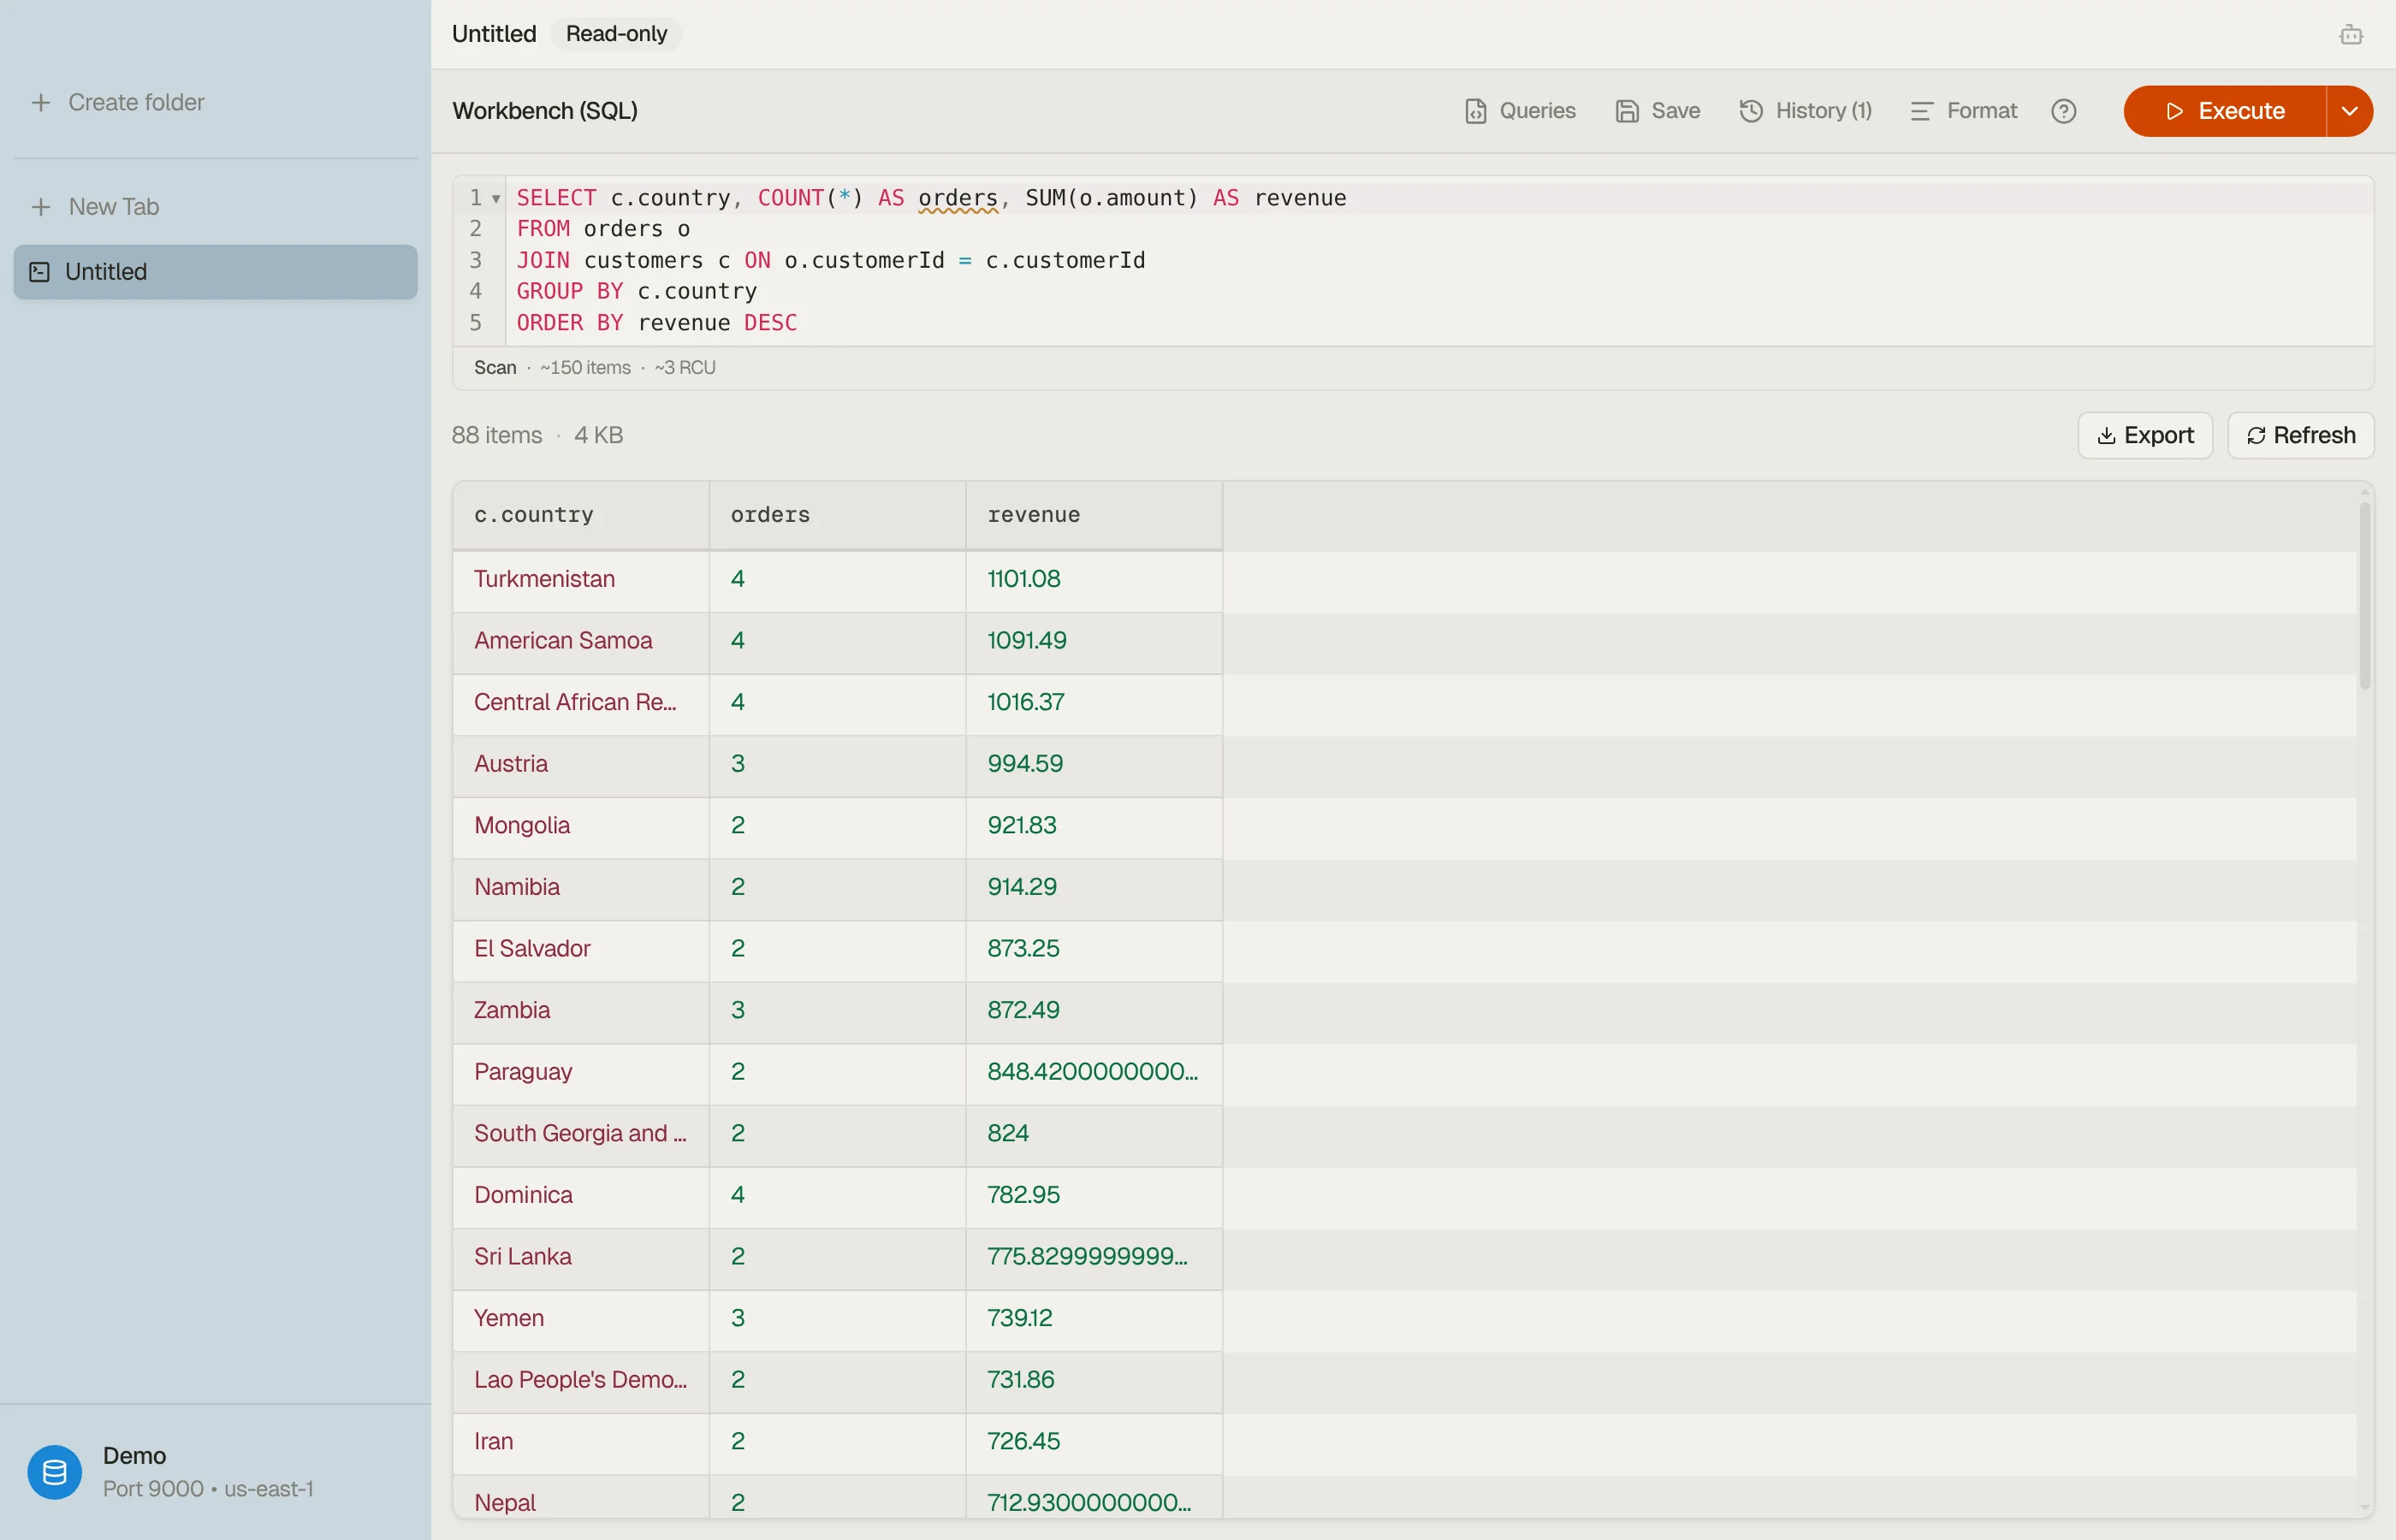Open History (1) panel
This screenshot has width=2396, height=1540.
tap(1805, 111)
